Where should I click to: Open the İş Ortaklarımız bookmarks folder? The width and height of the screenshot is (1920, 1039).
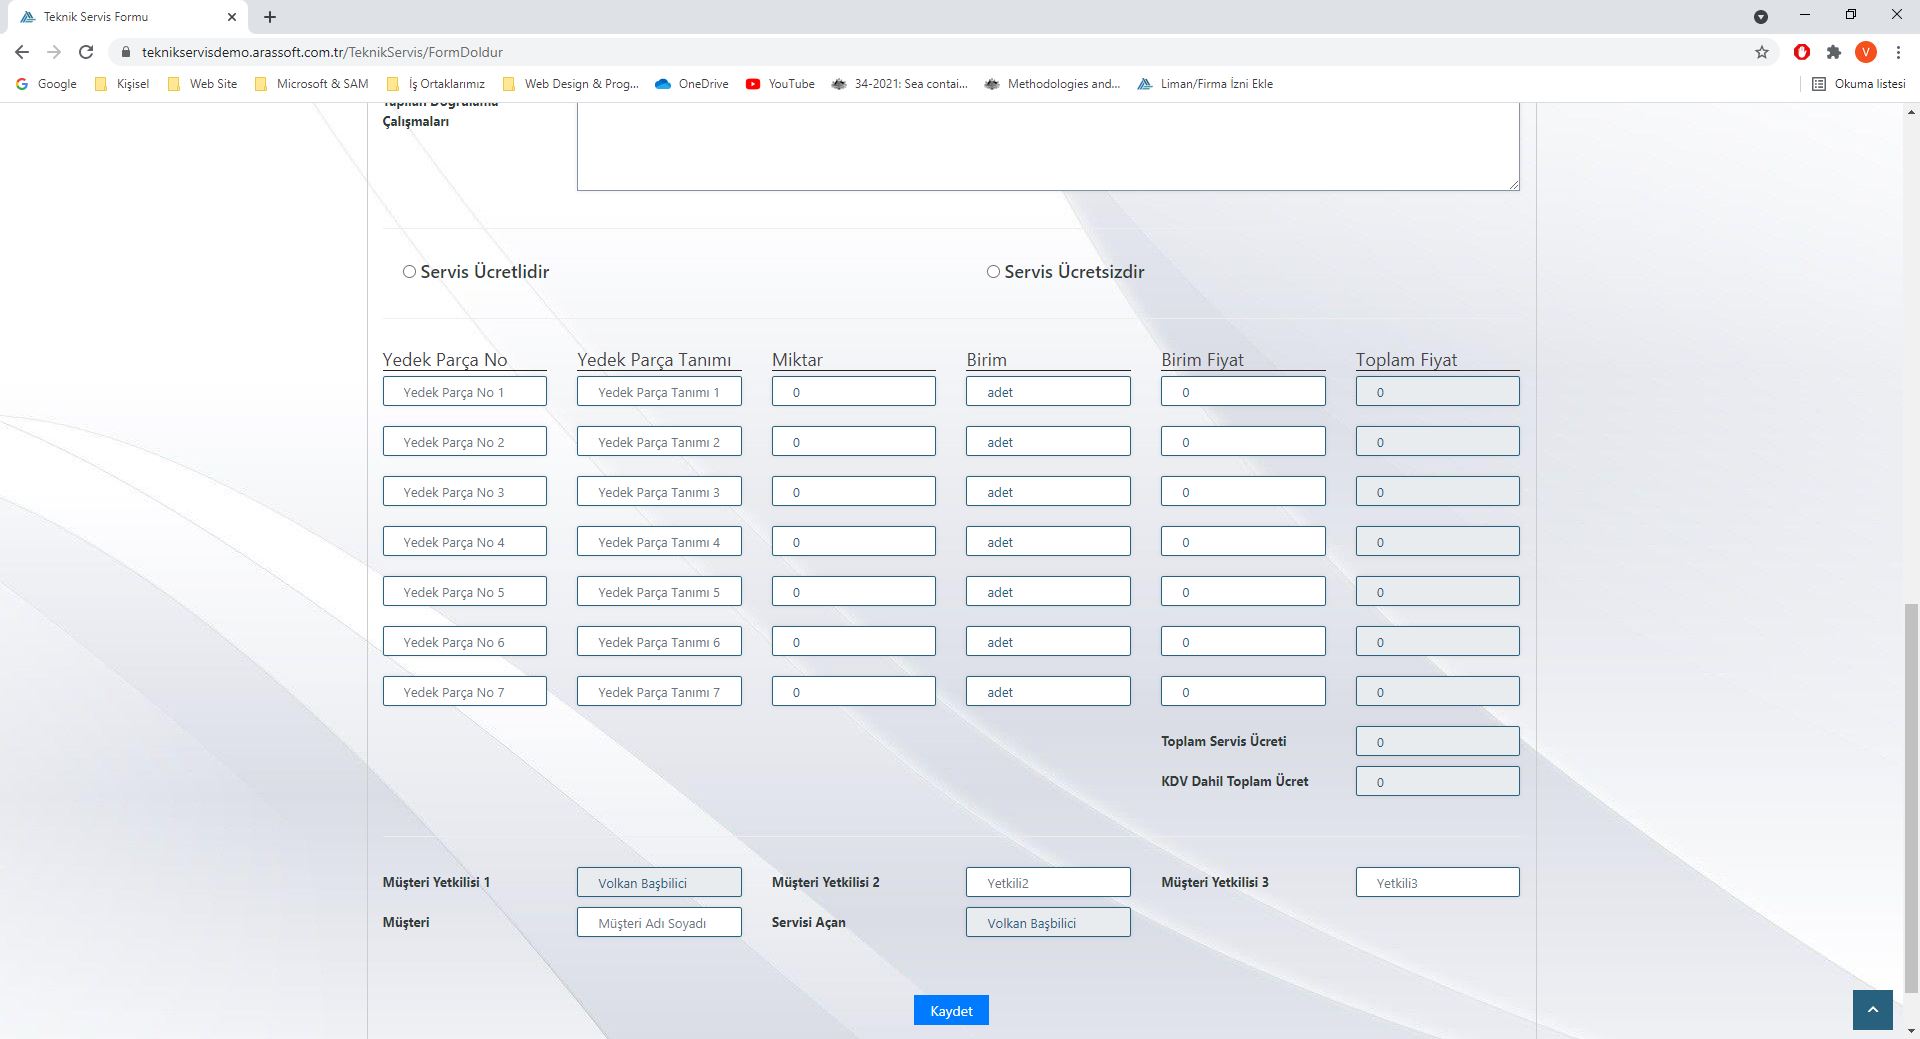[x=436, y=84]
